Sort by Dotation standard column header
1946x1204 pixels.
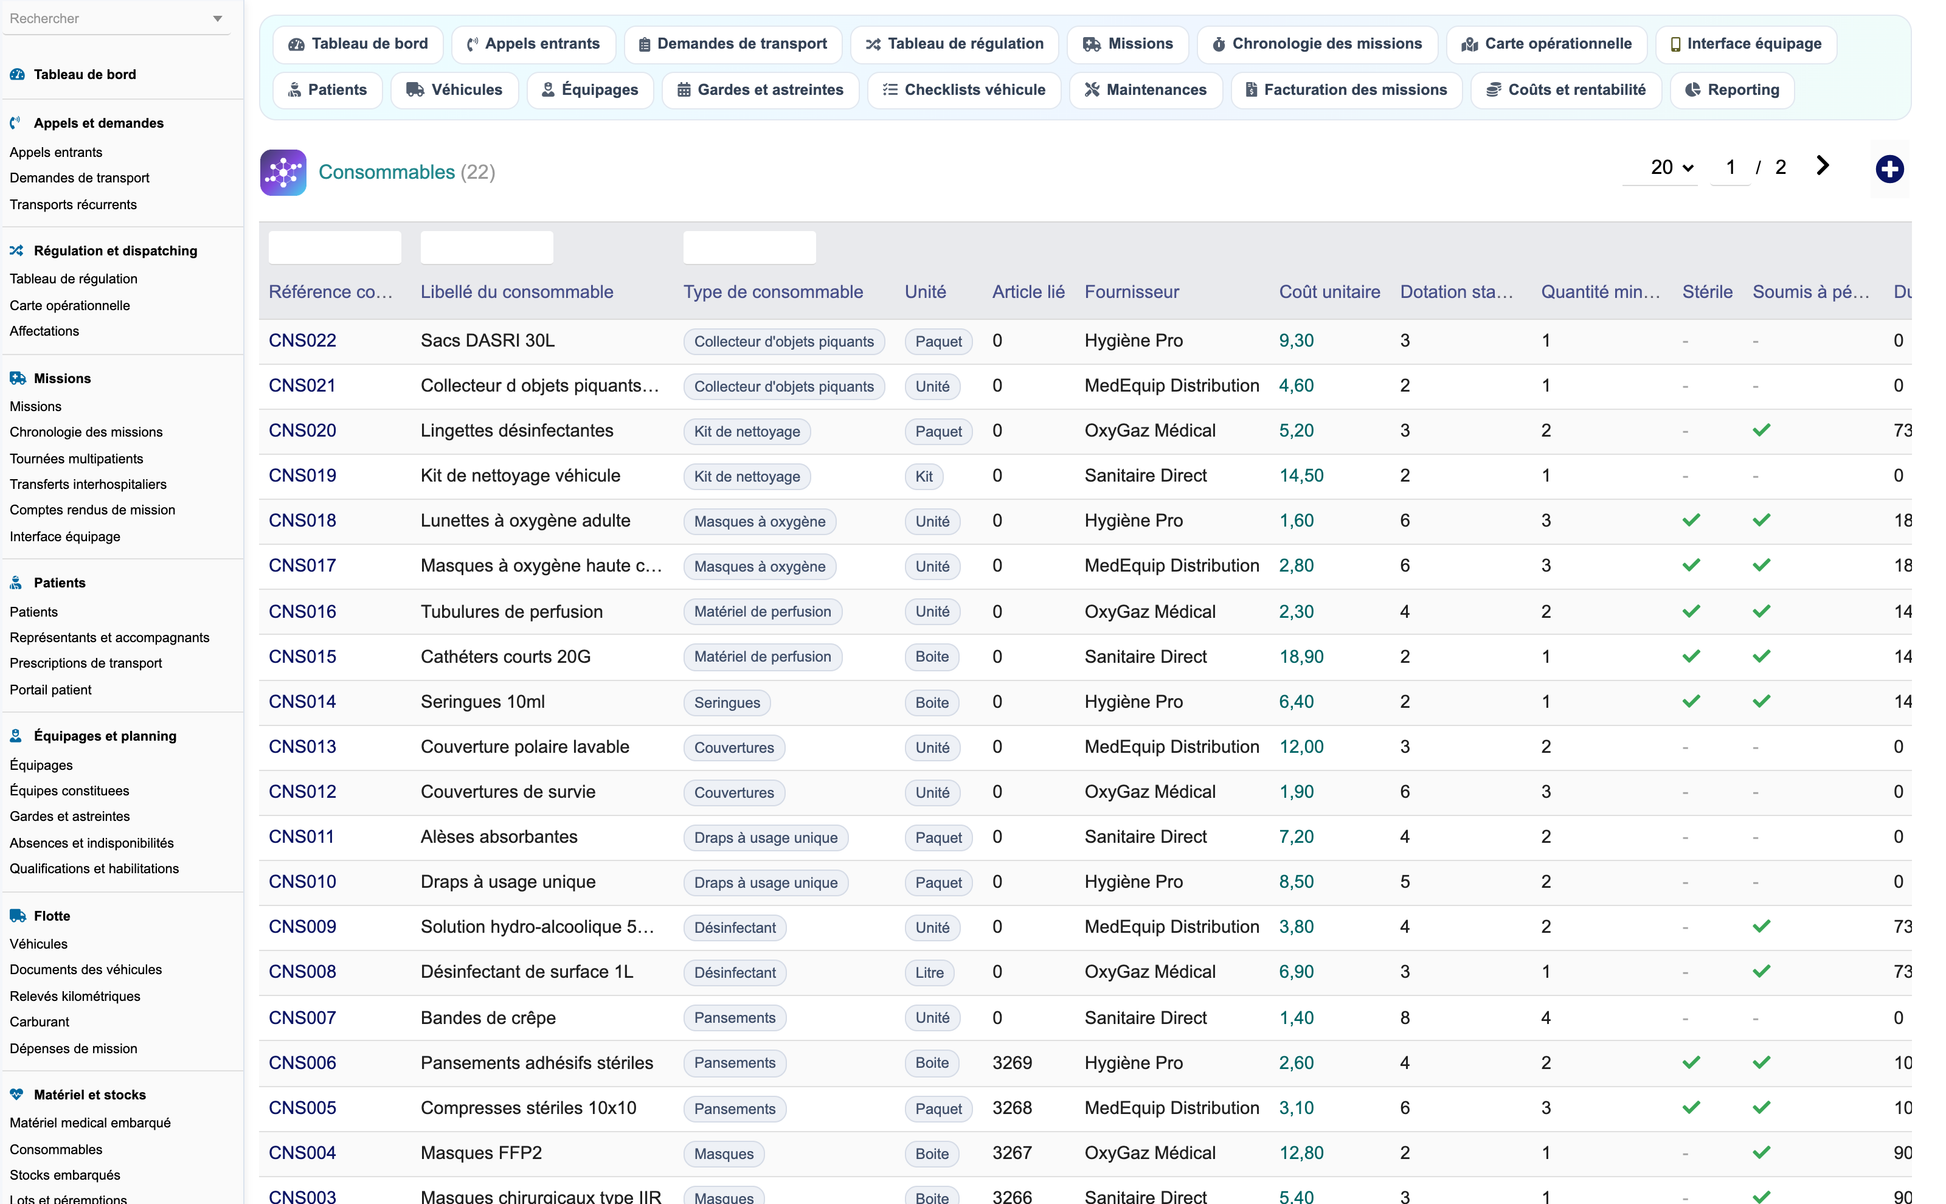pyautogui.click(x=1456, y=292)
